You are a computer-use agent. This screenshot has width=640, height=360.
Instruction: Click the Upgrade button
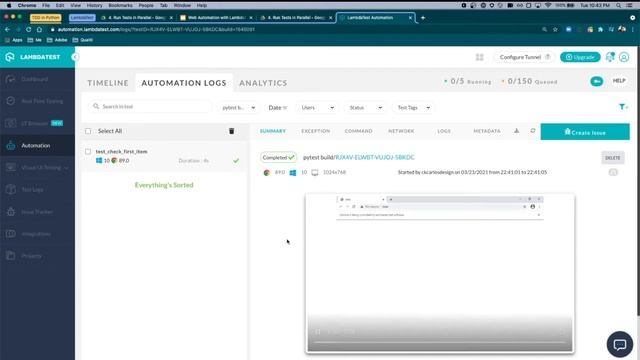580,57
